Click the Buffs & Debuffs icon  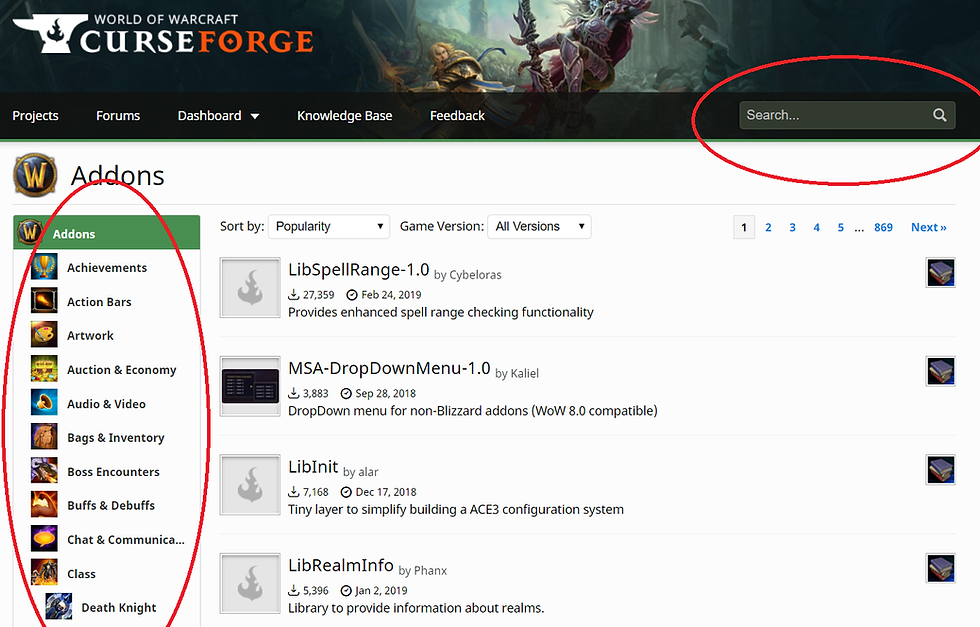(x=44, y=504)
